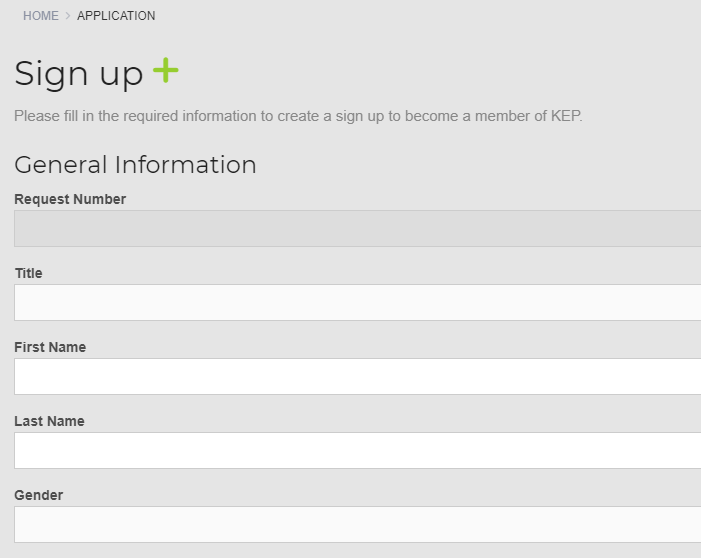Click the Sign up page heading text
The image size is (701, 558).
click(79, 74)
